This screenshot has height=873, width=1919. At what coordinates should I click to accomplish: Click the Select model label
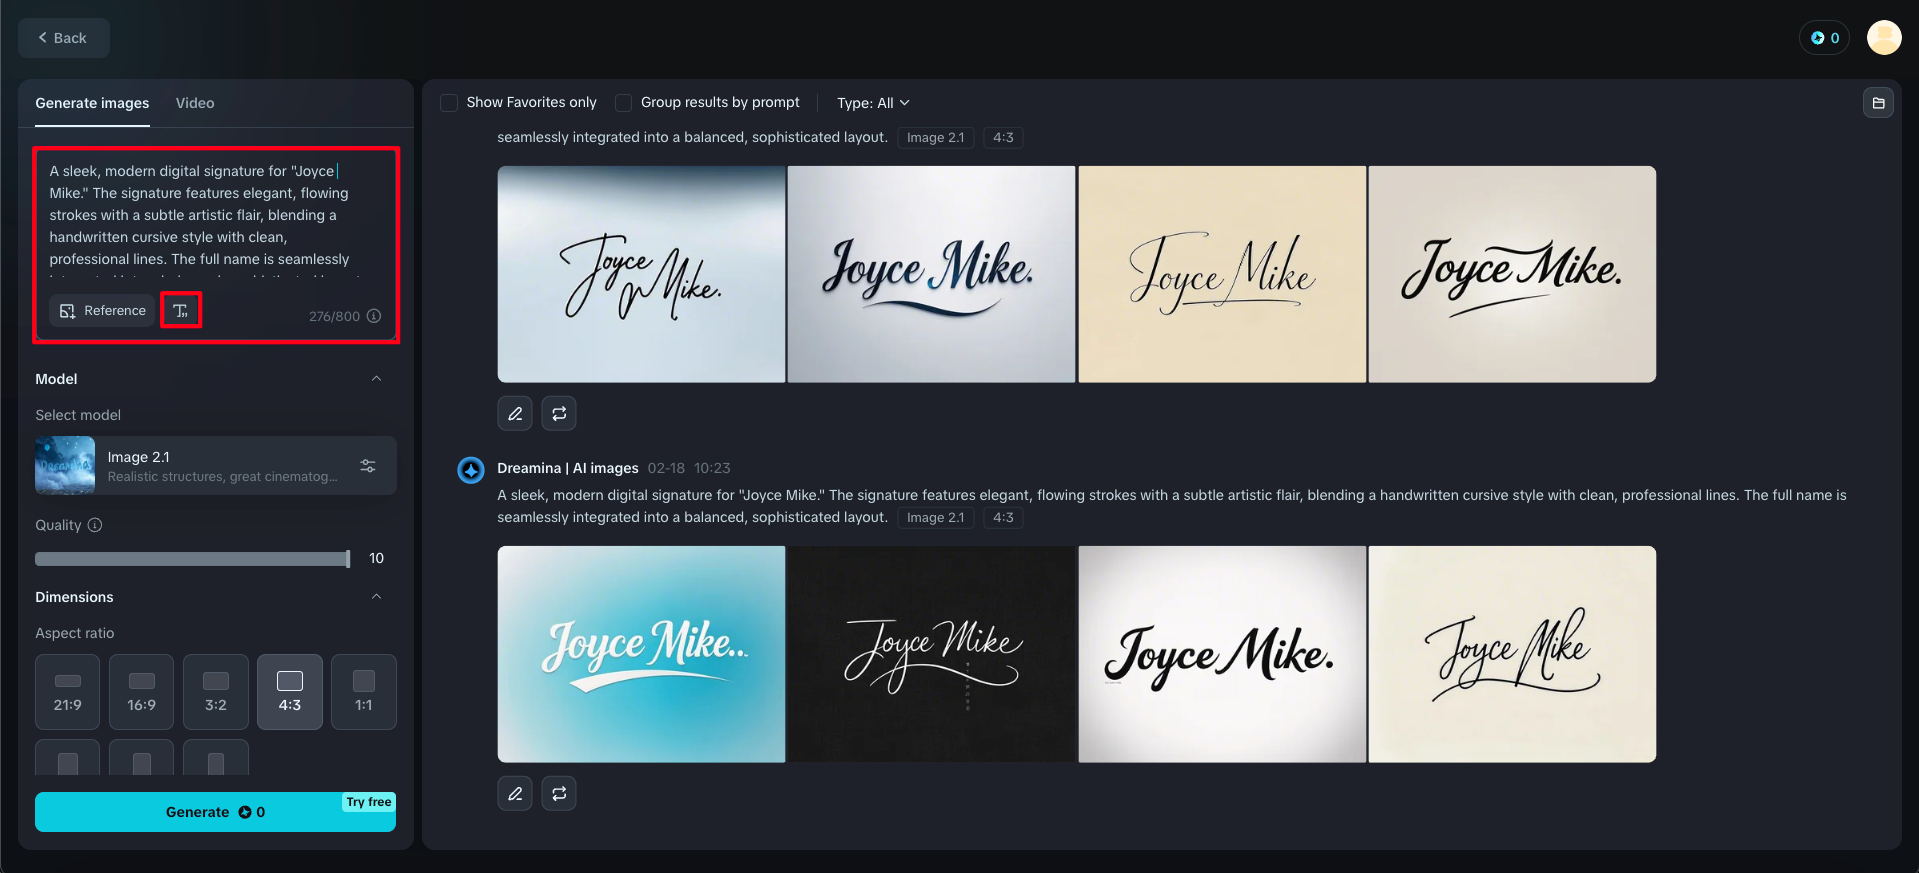point(78,415)
